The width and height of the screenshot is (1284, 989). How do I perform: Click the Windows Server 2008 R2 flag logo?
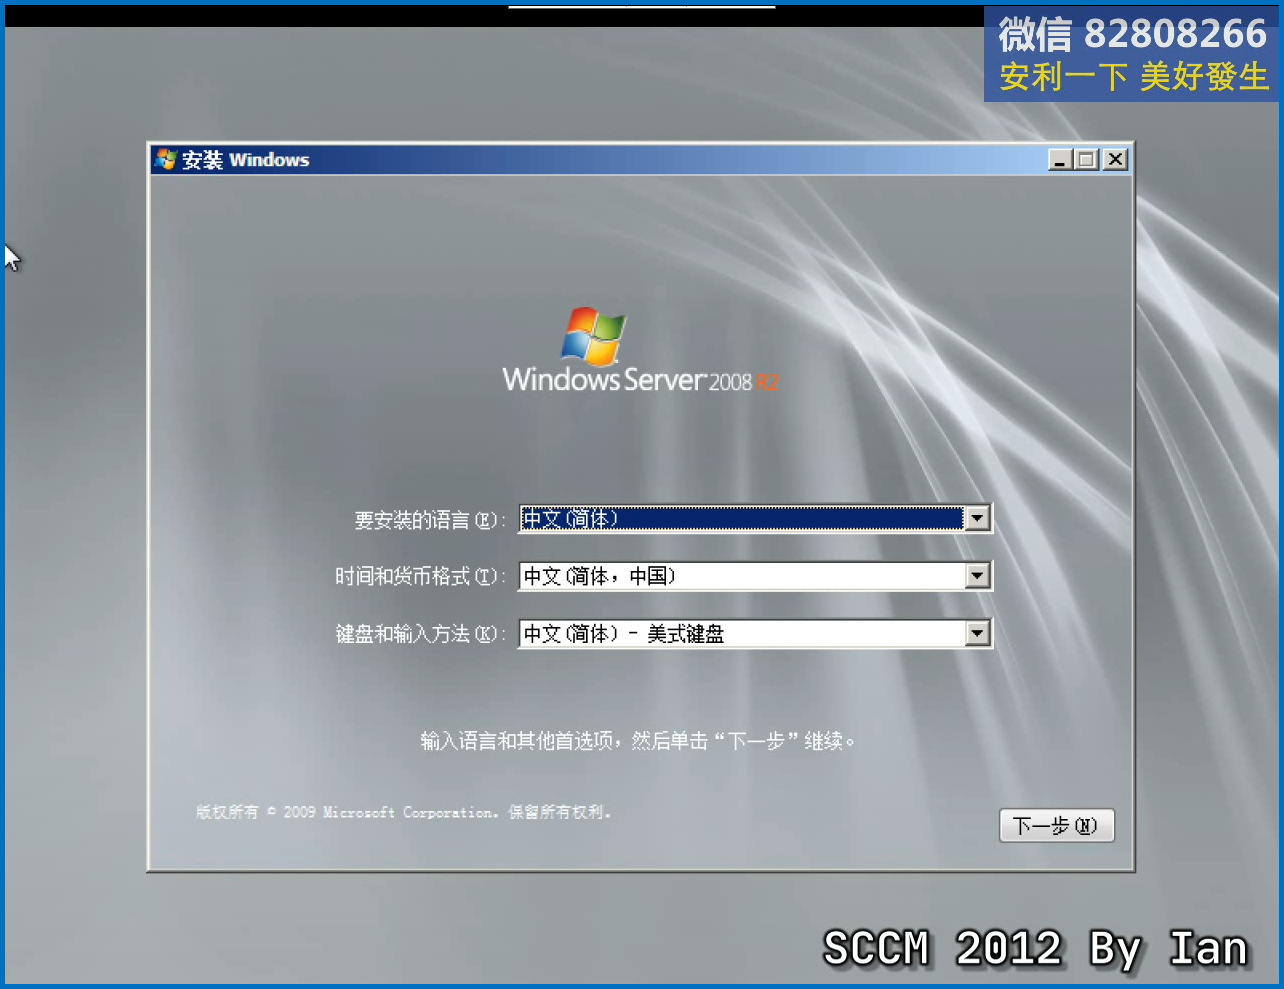pos(593,336)
